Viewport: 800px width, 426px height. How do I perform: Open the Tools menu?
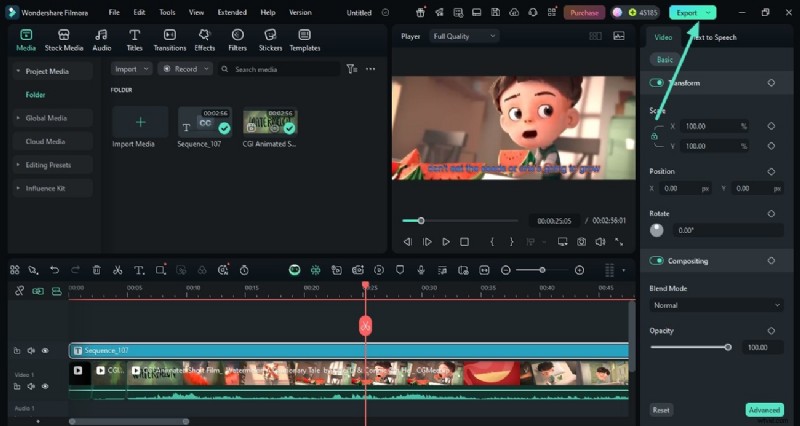coord(167,12)
